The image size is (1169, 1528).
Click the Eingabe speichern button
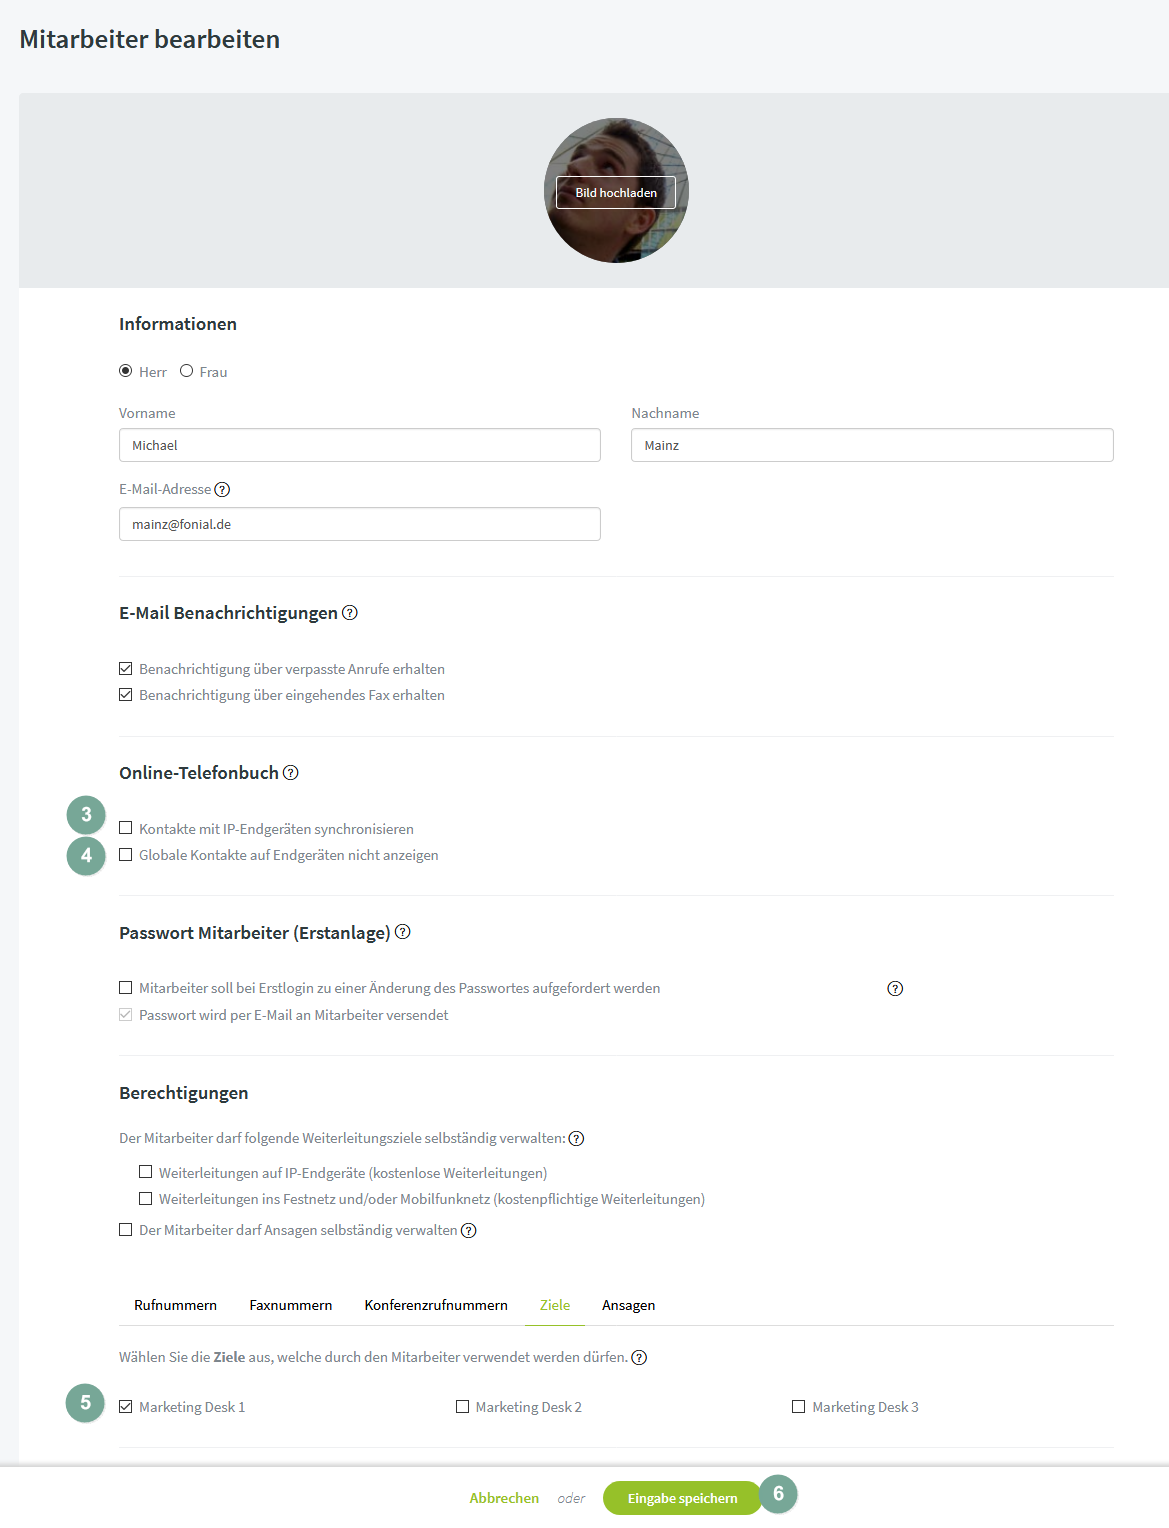click(682, 1498)
